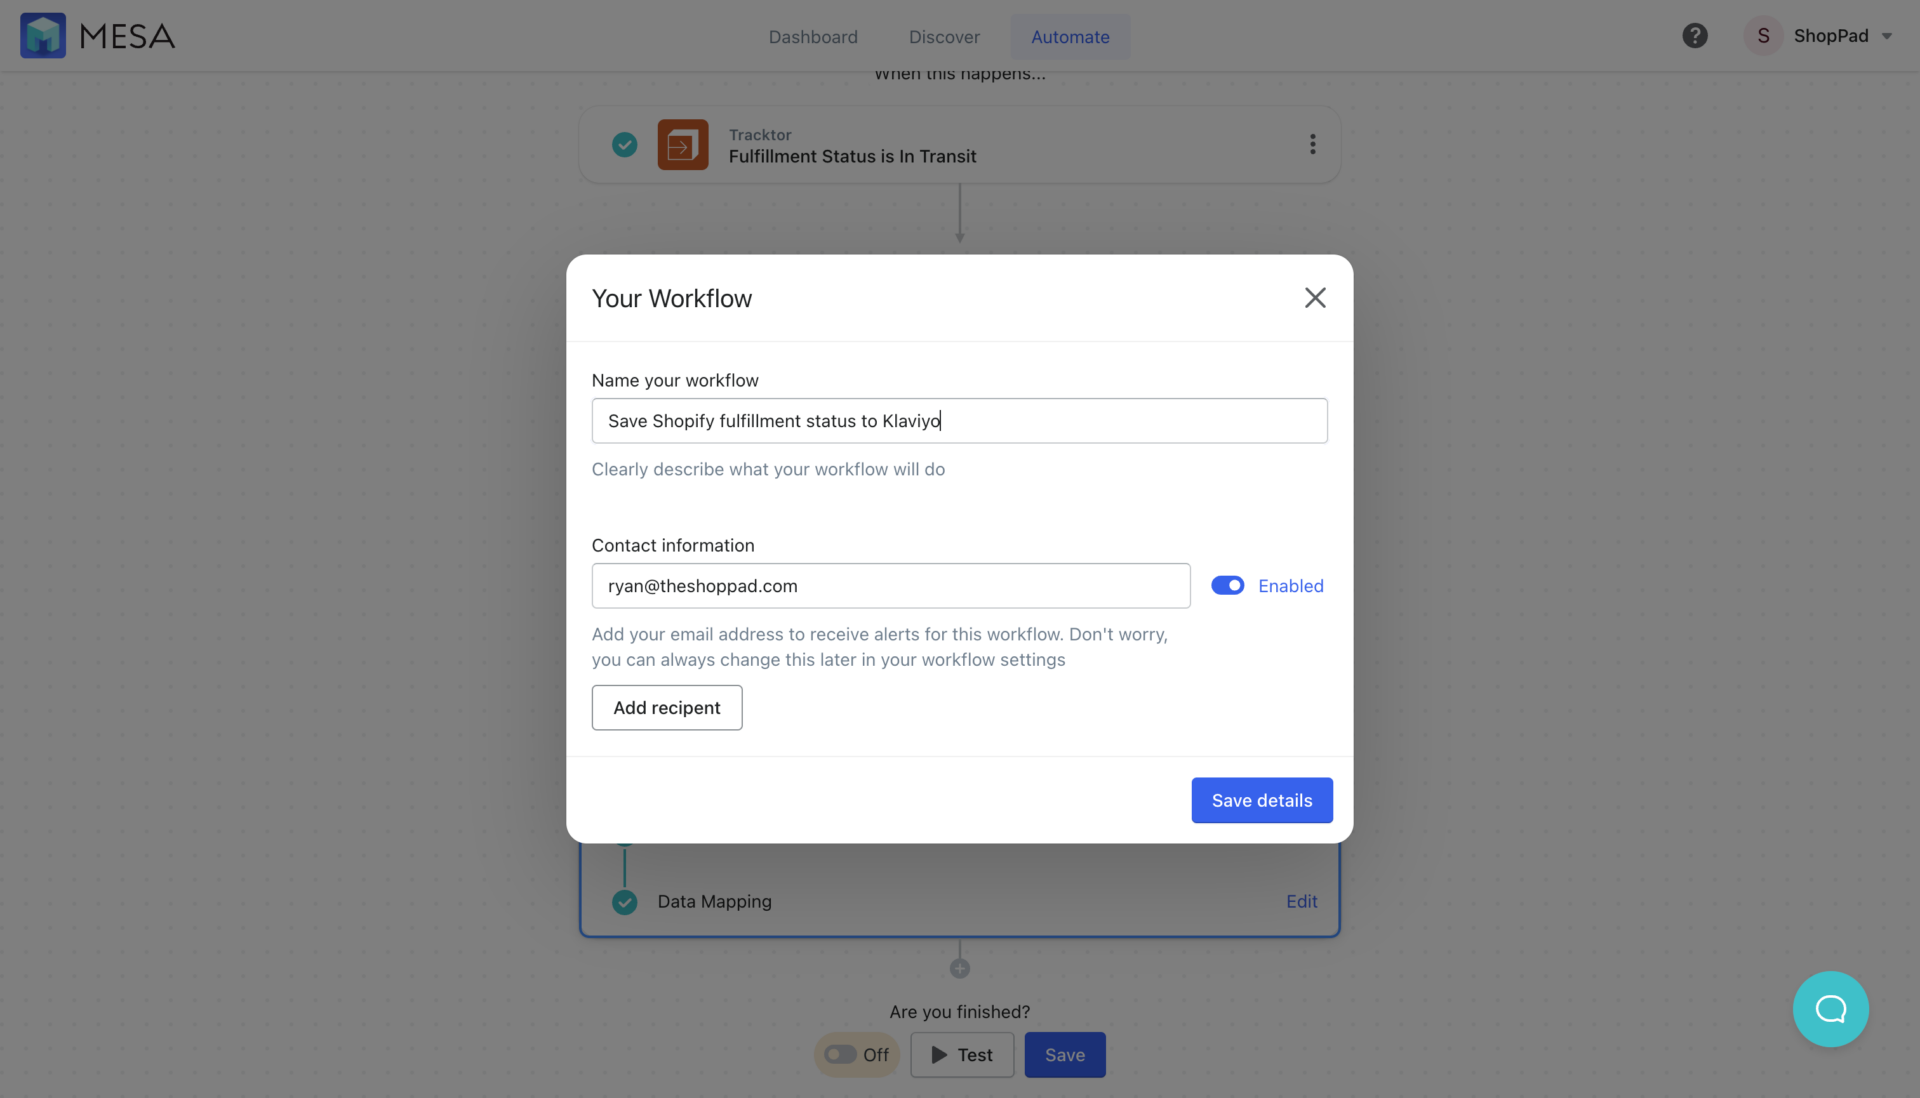The image size is (1920, 1098).
Task: Disable the Enabled toggle for contact alerts
Action: click(x=1227, y=585)
